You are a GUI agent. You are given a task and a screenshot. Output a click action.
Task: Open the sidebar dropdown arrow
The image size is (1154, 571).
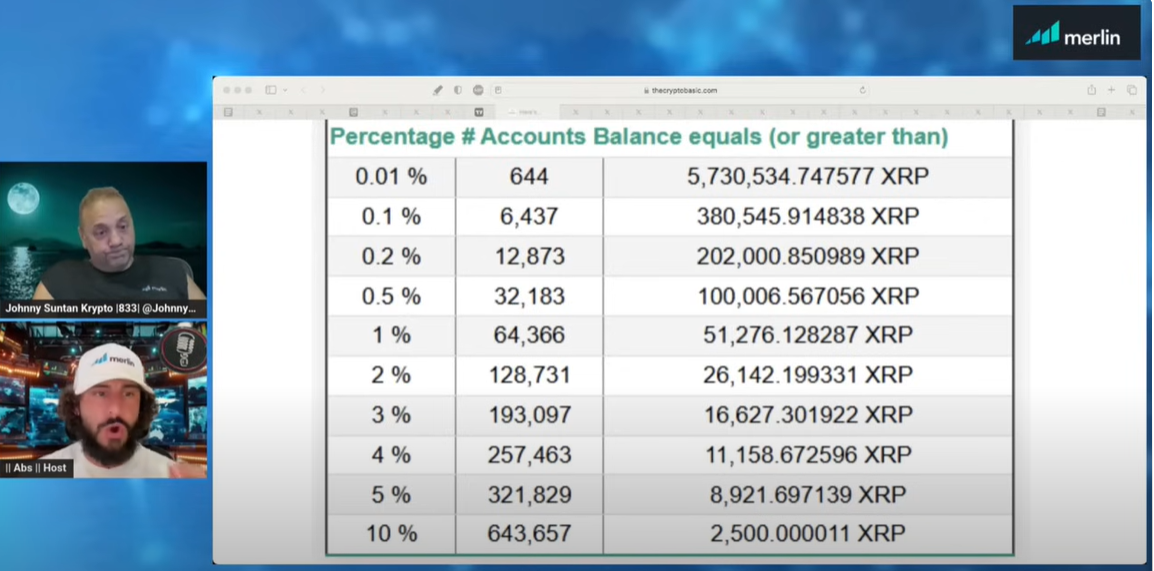pyautogui.click(x=285, y=90)
